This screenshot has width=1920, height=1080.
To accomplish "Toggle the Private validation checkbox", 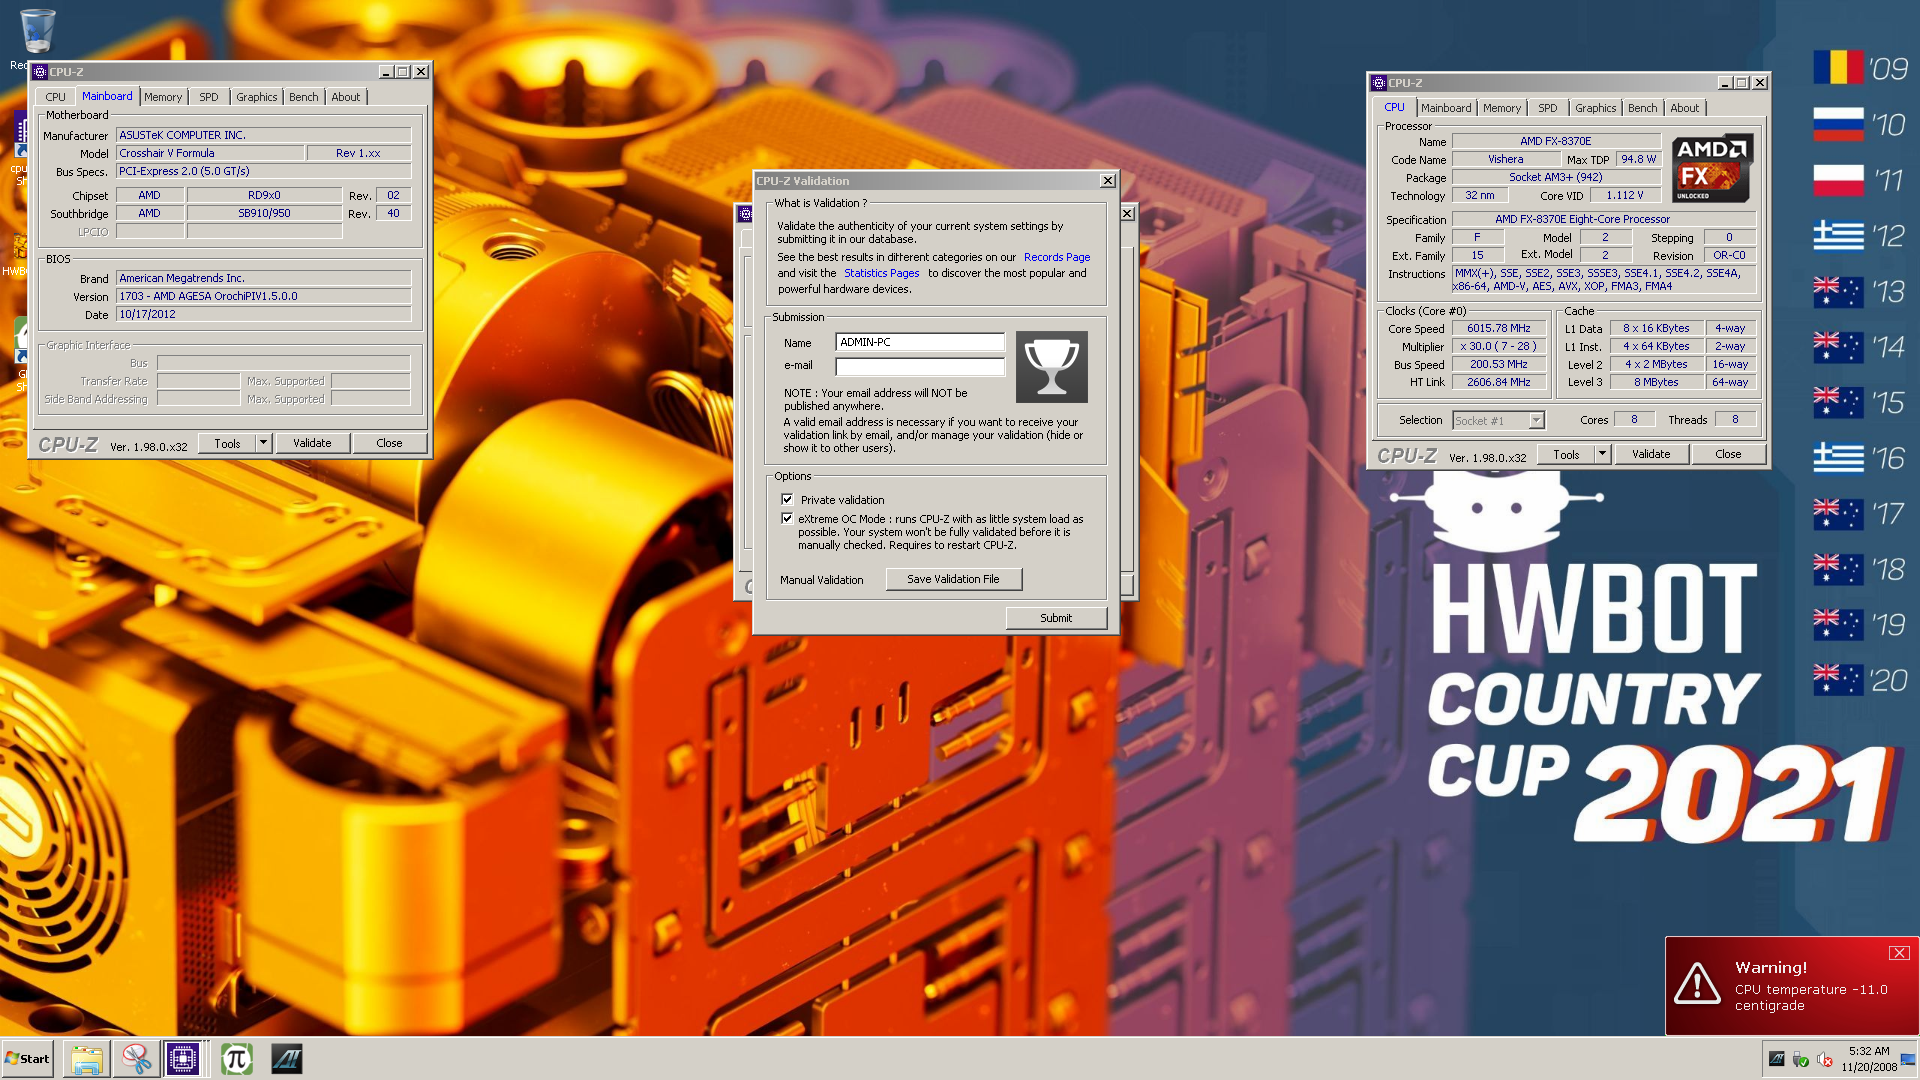I will coord(787,499).
